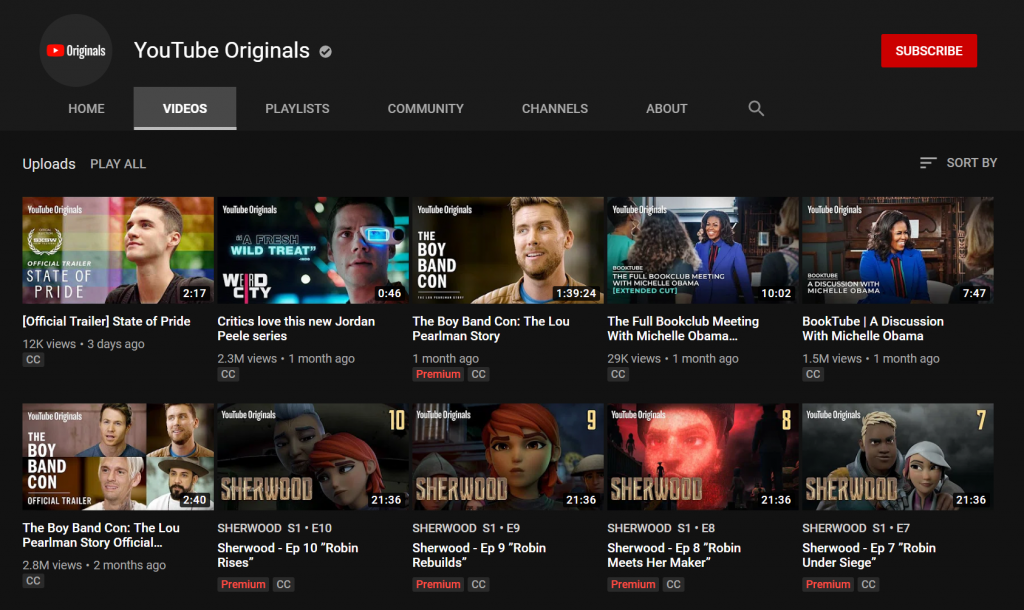Play the Sherwood episode 8 thumbnail
The height and width of the screenshot is (610, 1024).
[x=703, y=457]
